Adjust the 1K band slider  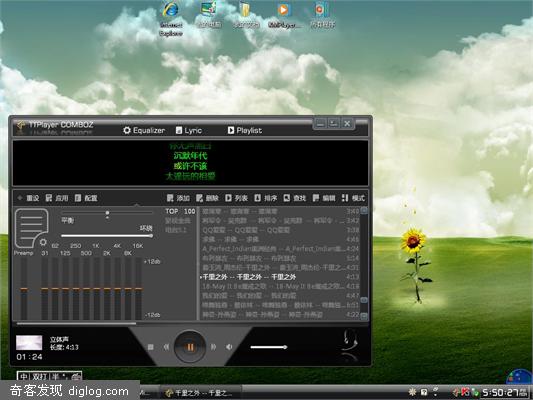97,288
